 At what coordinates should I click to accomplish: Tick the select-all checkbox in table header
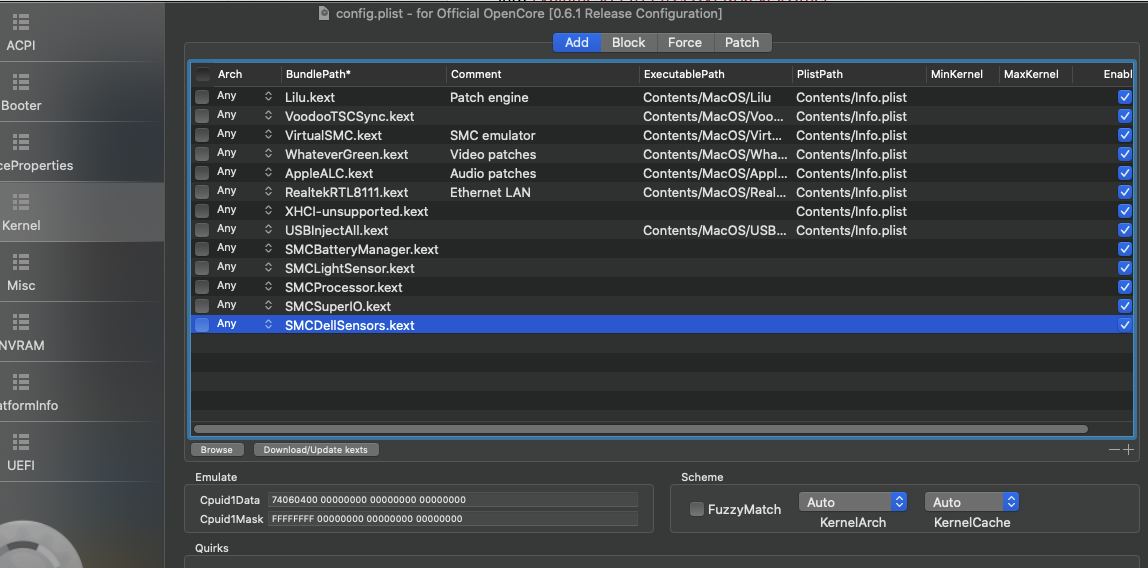pyautogui.click(x=202, y=74)
